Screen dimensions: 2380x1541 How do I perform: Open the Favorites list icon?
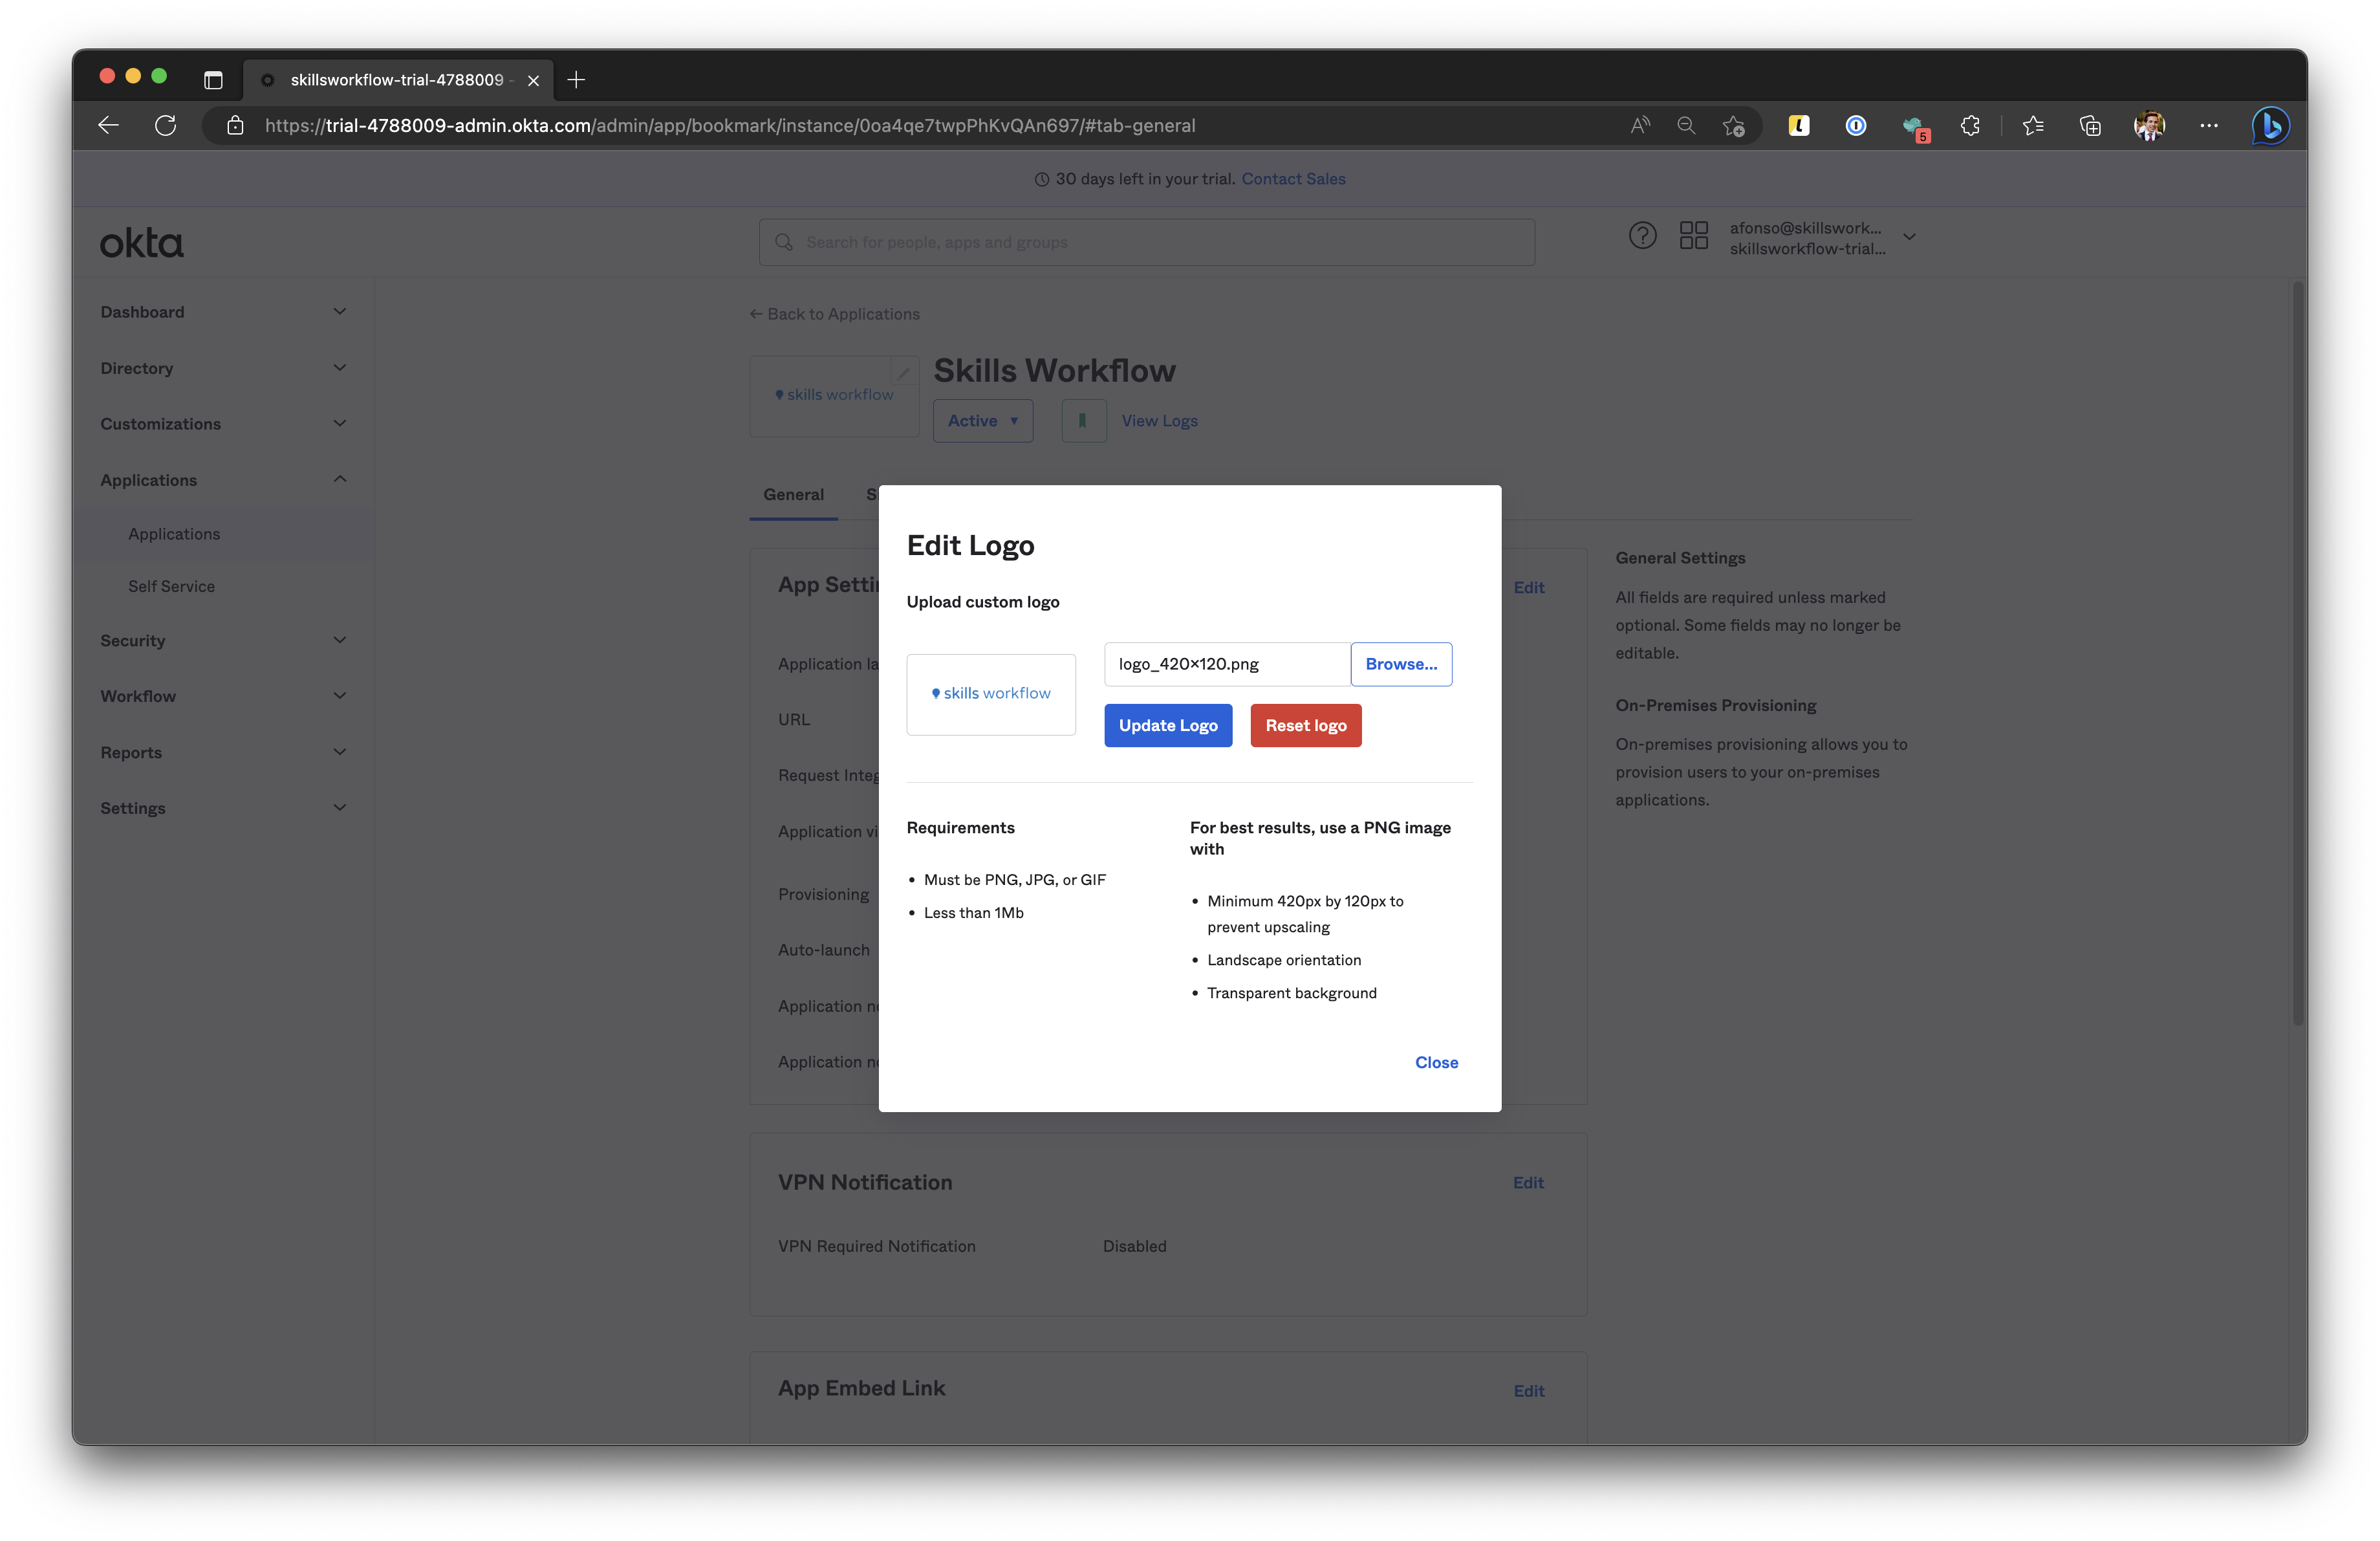[2033, 125]
